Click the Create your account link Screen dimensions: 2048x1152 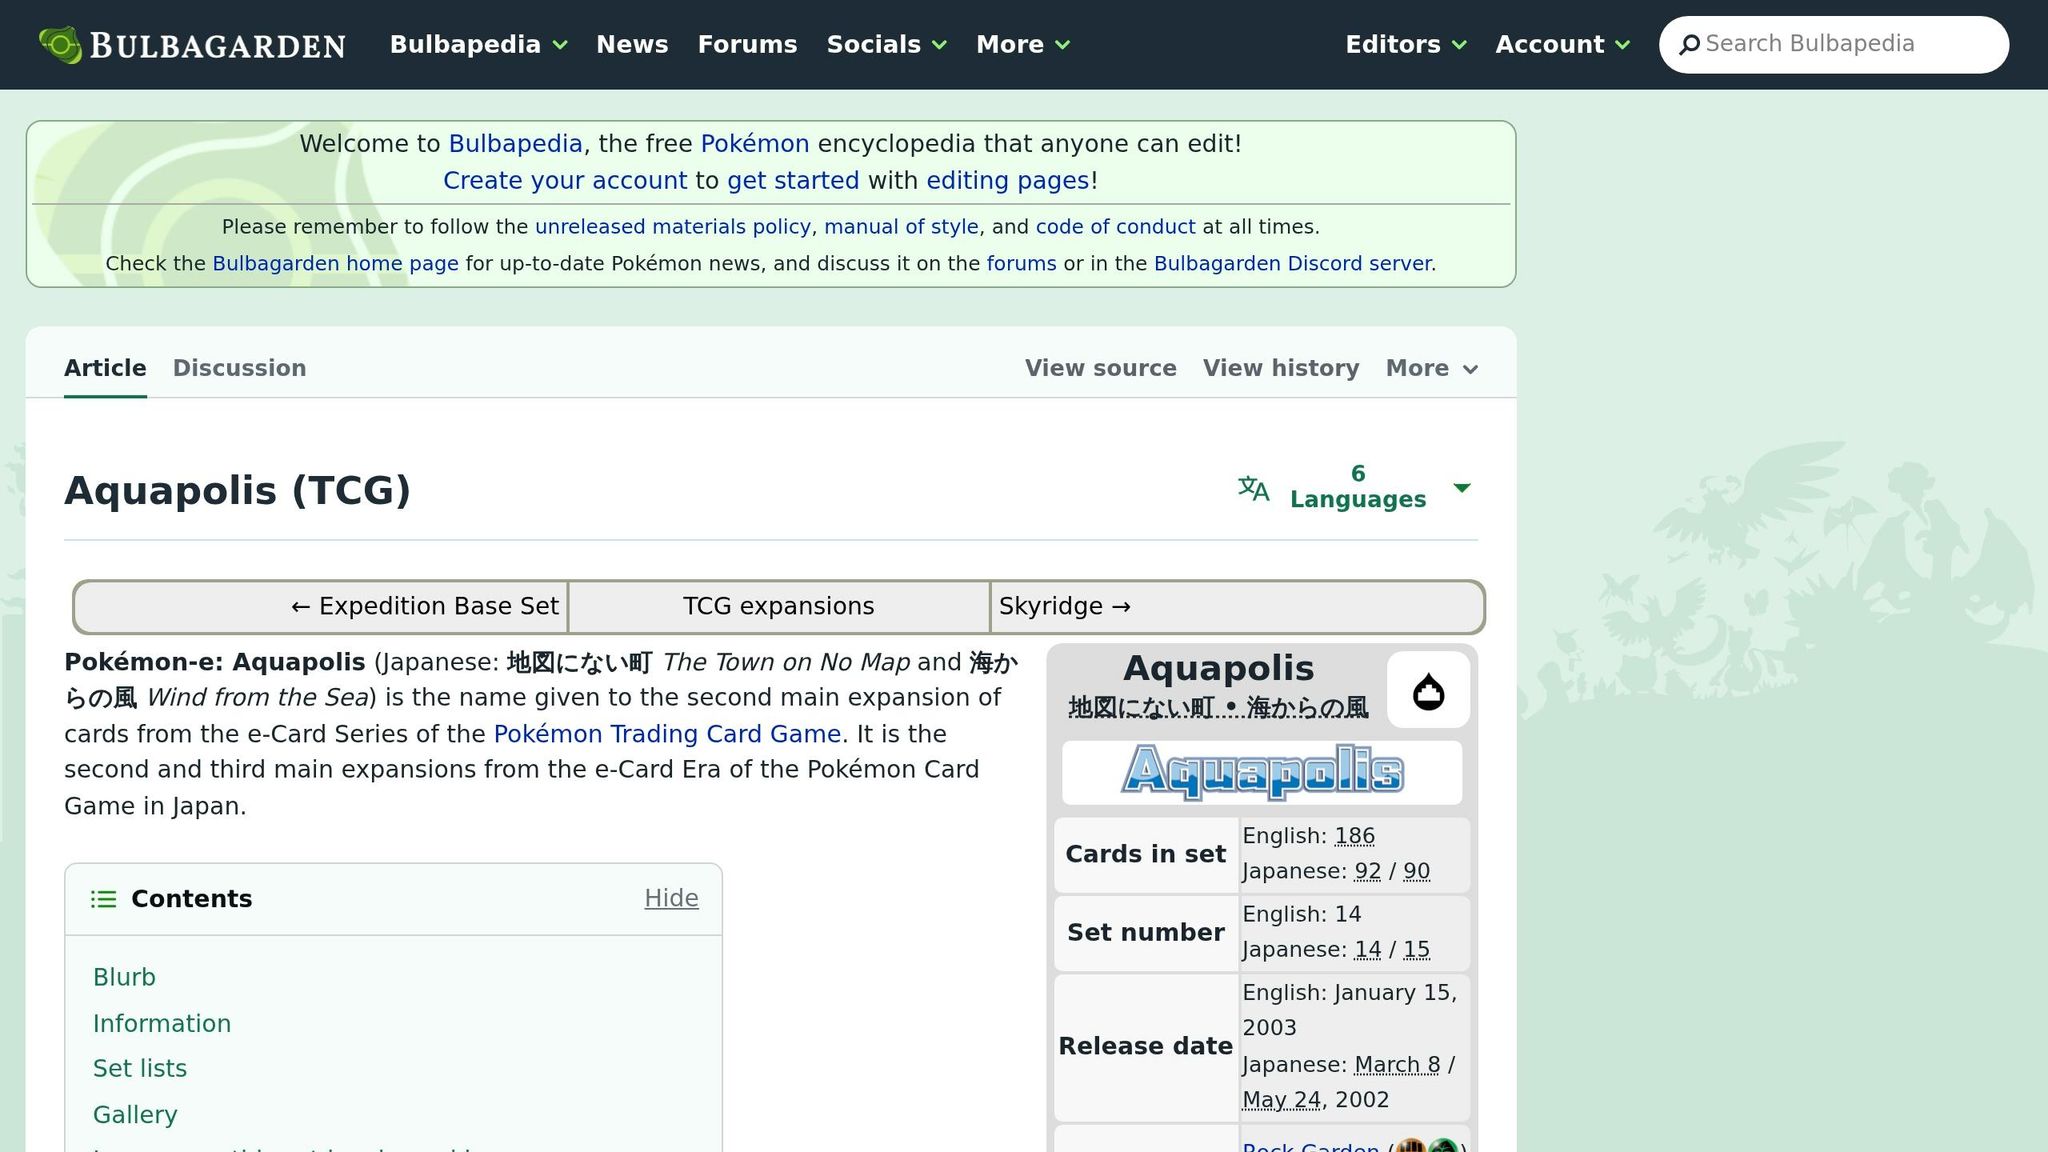coord(565,181)
